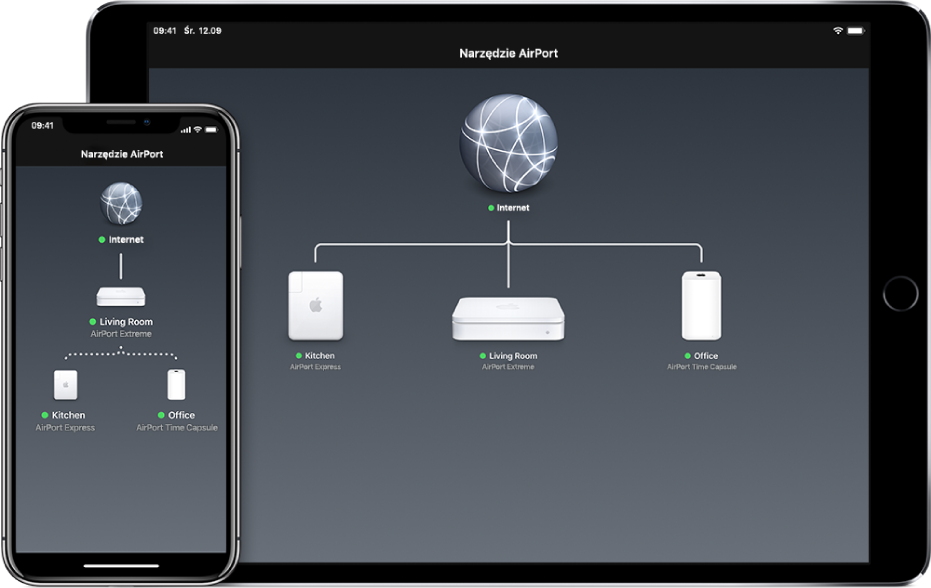The height and width of the screenshot is (588, 931).
Task: Tap the Internet label on the iPhone
Action: click(x=126, y=239)
